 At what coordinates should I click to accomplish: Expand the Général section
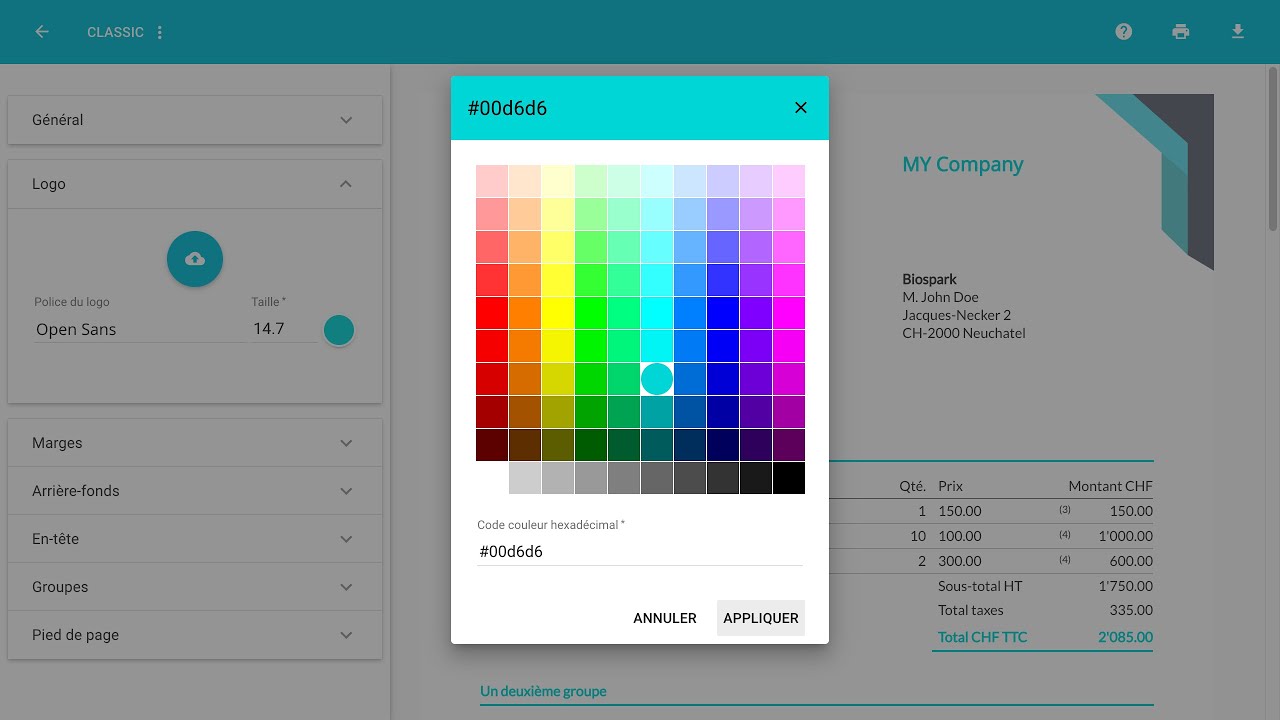195,120
